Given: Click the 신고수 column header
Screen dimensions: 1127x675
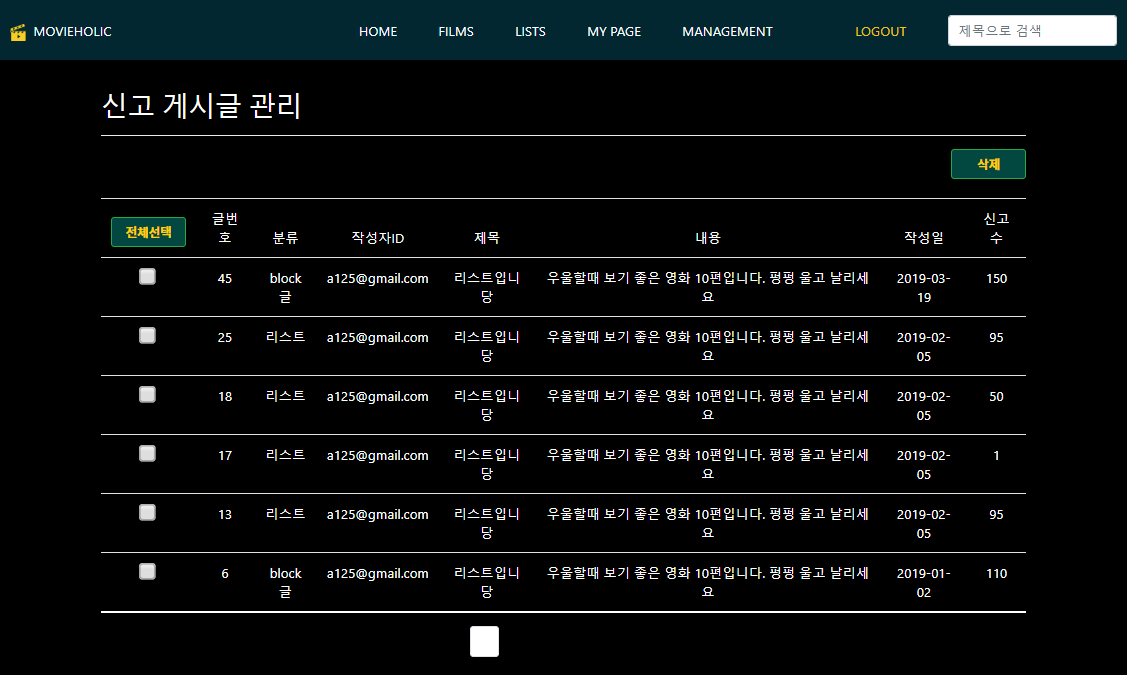Looking at the screenshot, I should (x=996, y=228).
